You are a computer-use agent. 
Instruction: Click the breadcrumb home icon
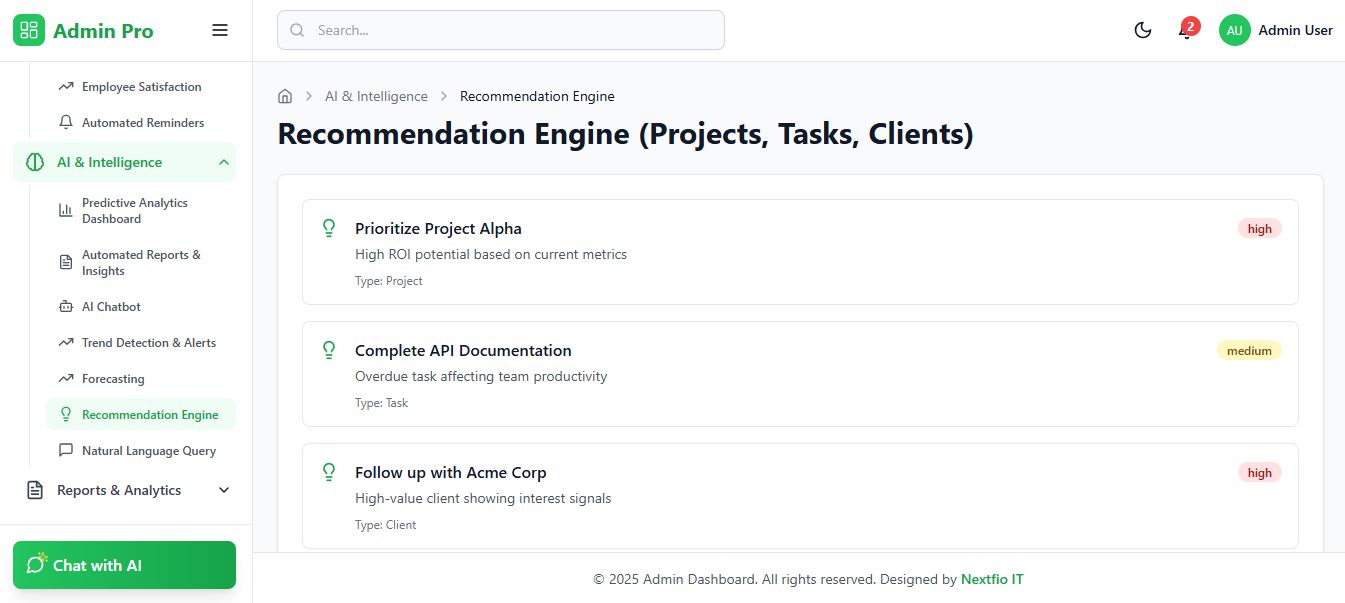pyautogui.click(x=285, y=96)
